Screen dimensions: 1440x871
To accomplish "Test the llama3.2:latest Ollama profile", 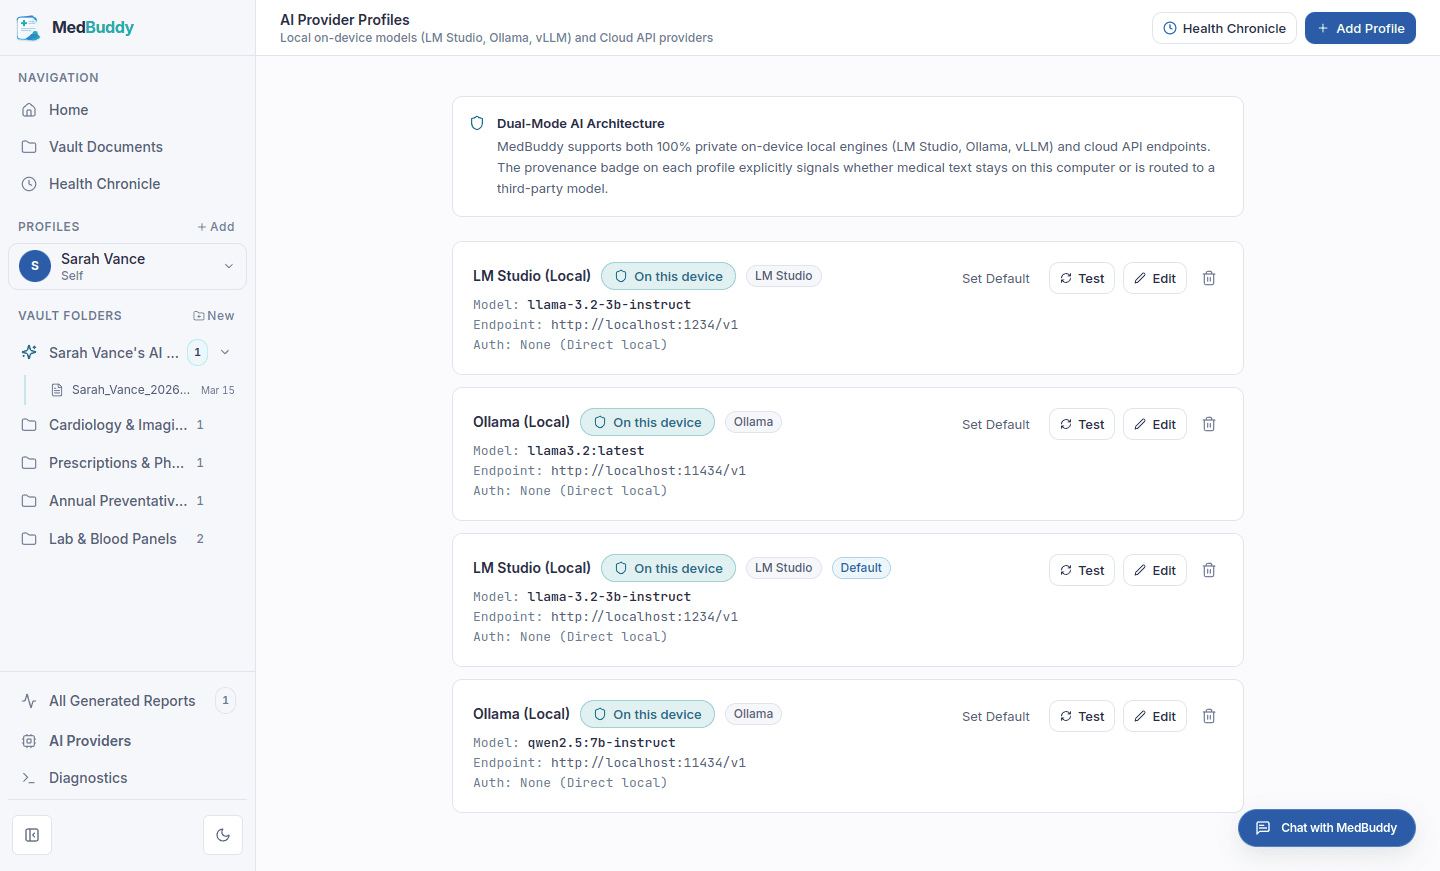I will (x=1081, y=424).
